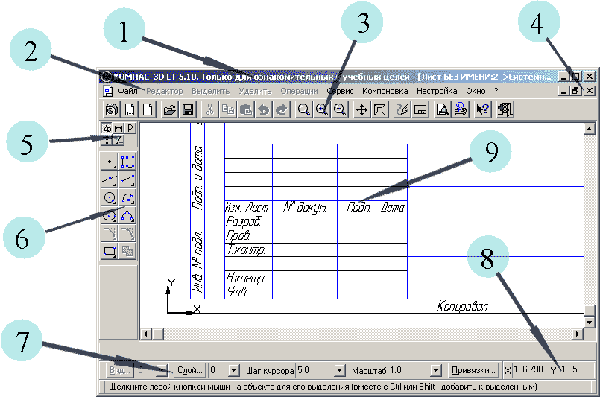Open context help arrow-question icon
600x397 pixels.
pyautogui.click(x=483, y=110)
